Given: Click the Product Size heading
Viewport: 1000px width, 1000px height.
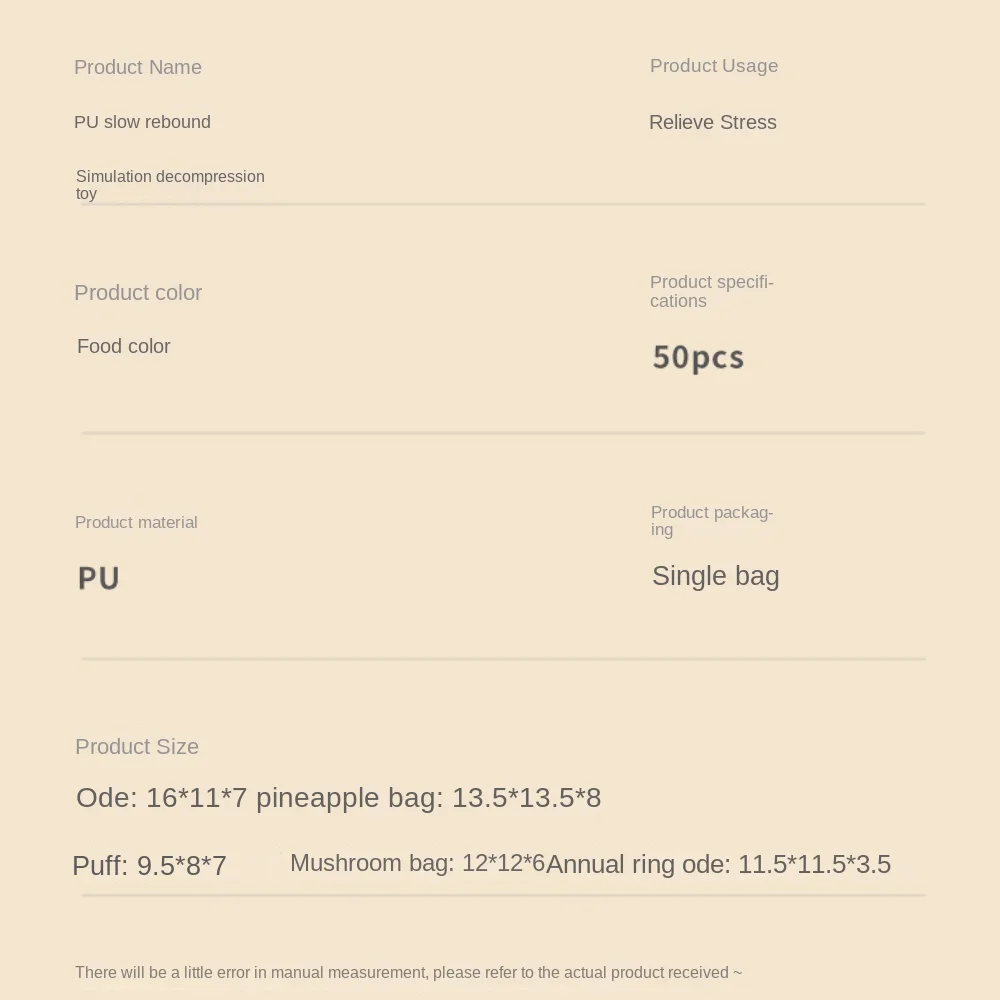Looking at the screenshot, I should (137, 747).
